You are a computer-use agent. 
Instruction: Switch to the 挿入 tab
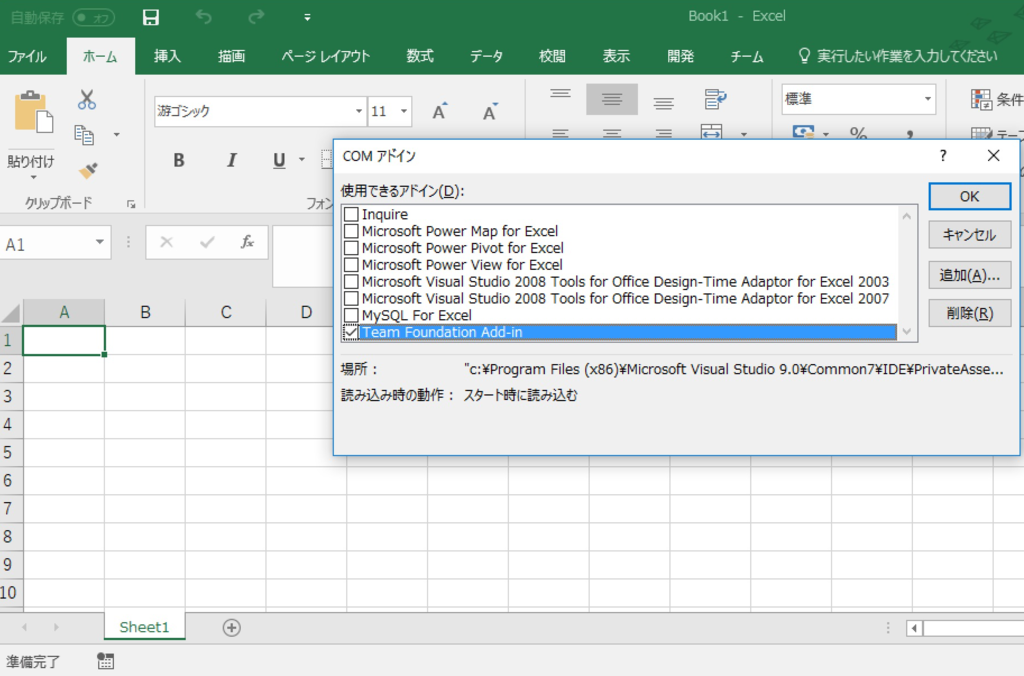[167, 57]
